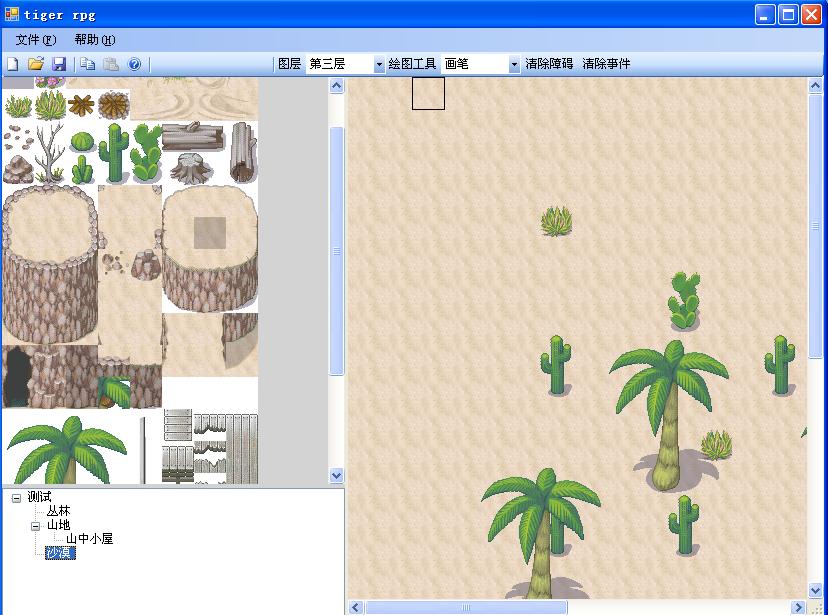Click the New file toolbar icon
Image resolution: width=828 pixels, height=615 pixels.
13,64
